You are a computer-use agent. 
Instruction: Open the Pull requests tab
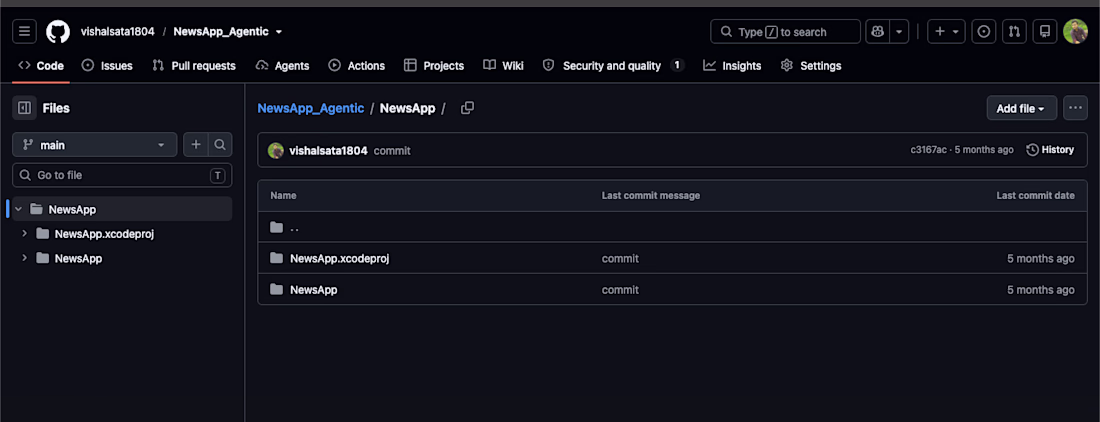click(x=194, y=66)
